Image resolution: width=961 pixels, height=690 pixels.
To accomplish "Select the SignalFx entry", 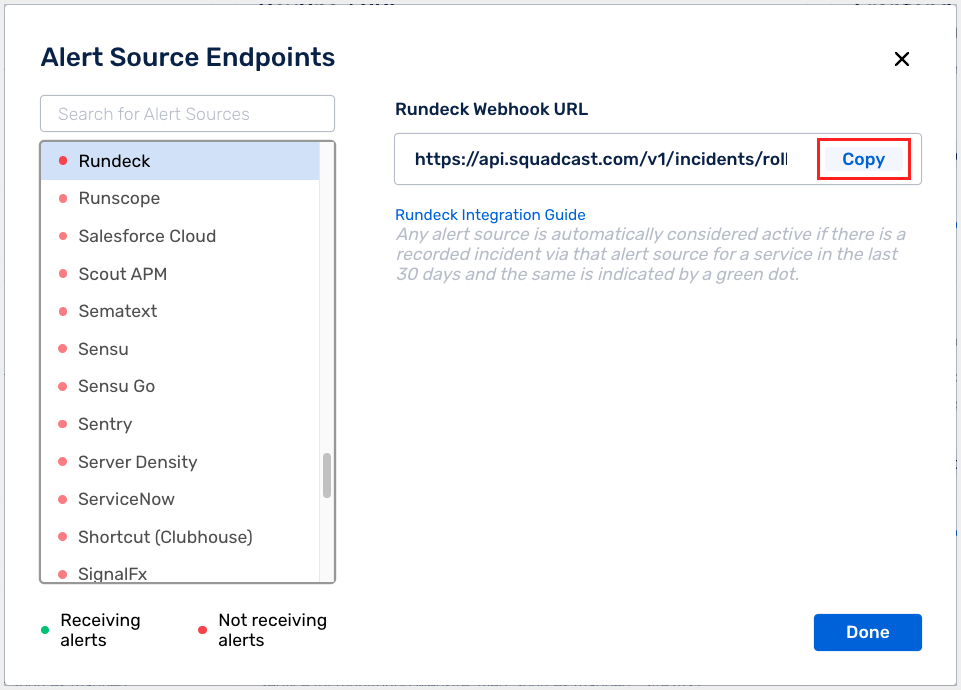I will coord(110,573).
